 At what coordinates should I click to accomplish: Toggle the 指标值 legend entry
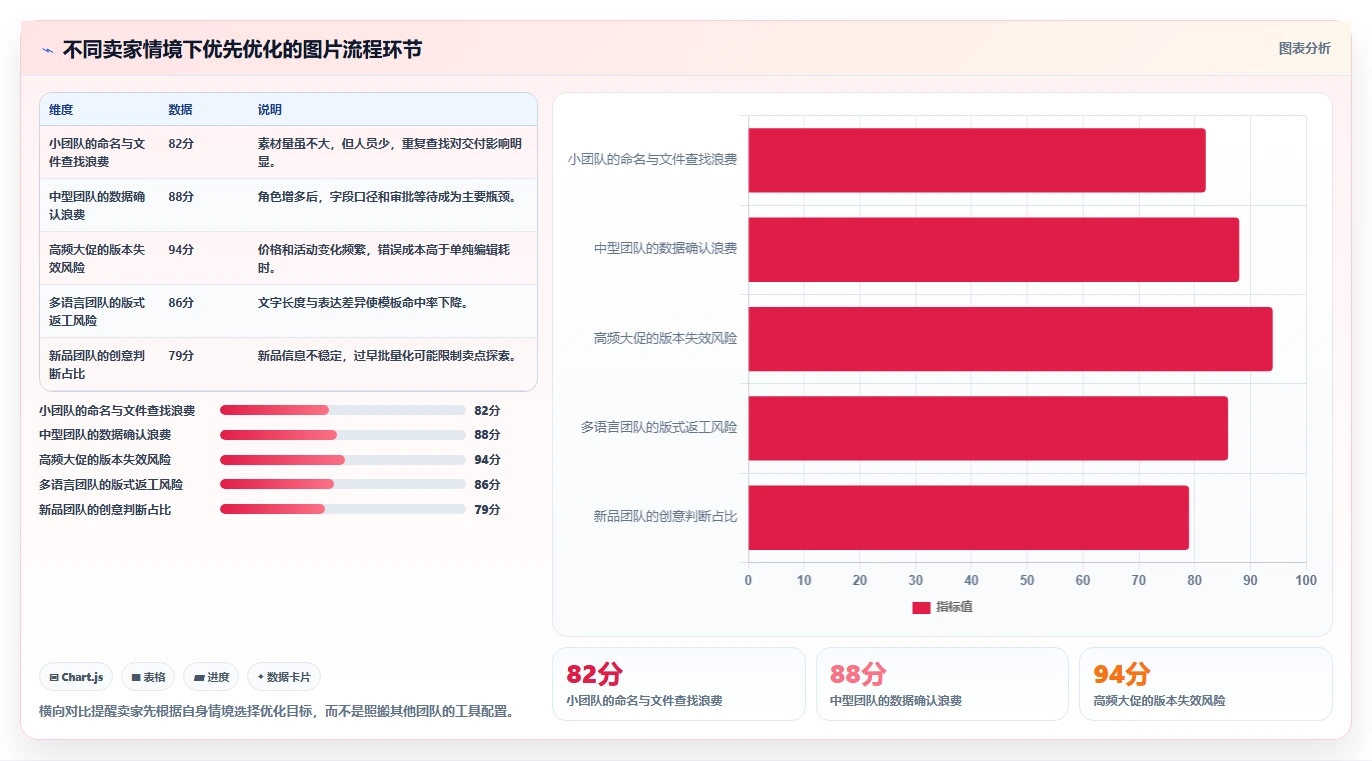942,607
